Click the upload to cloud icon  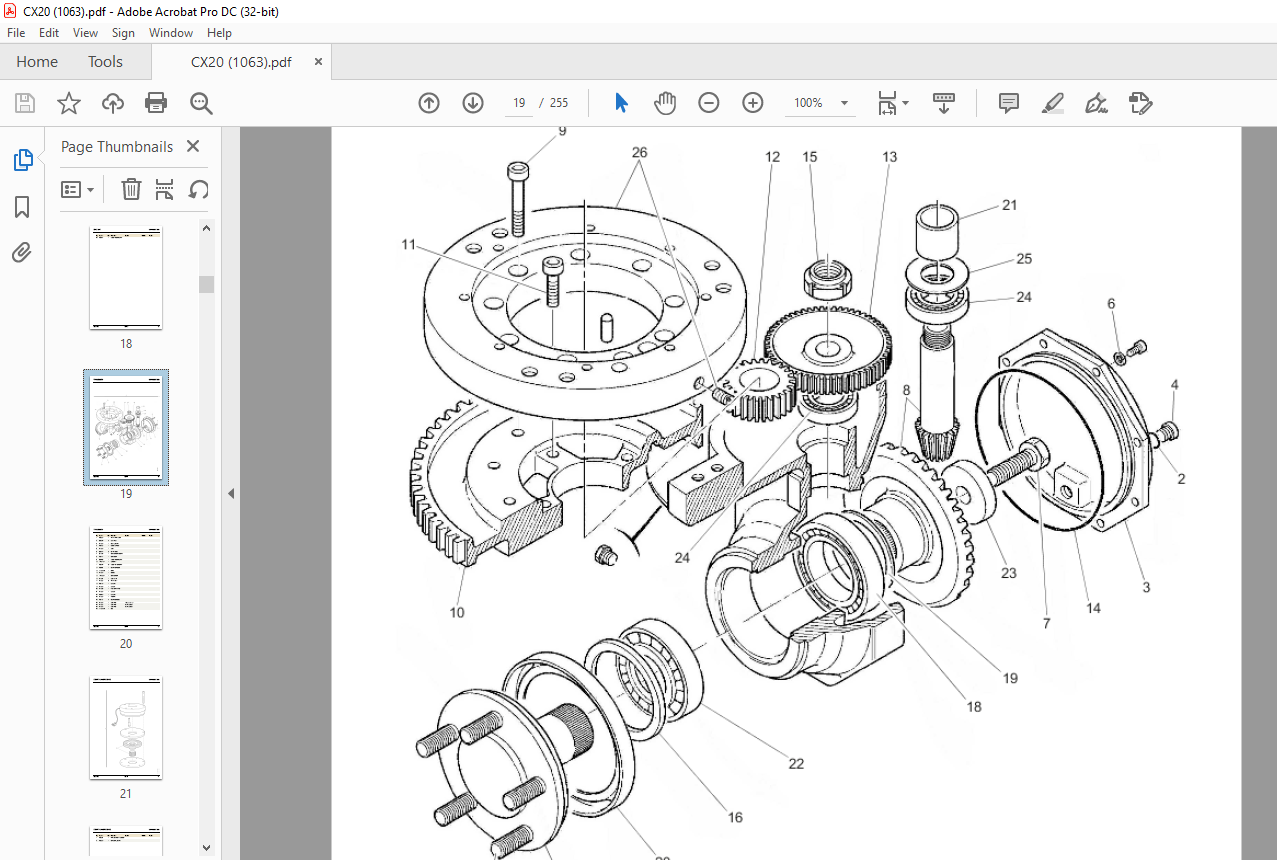tap(113, 103)
